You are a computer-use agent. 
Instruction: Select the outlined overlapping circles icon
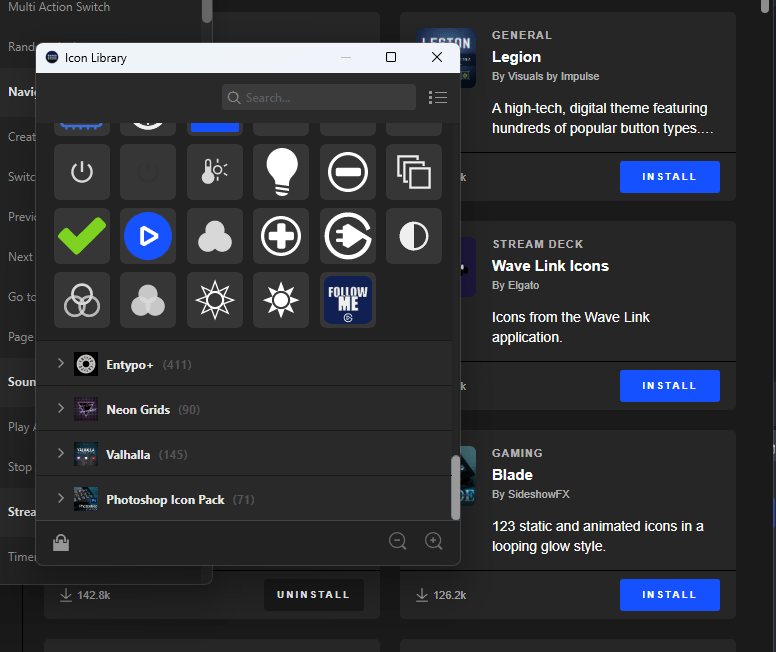click(x=82, y=300)
